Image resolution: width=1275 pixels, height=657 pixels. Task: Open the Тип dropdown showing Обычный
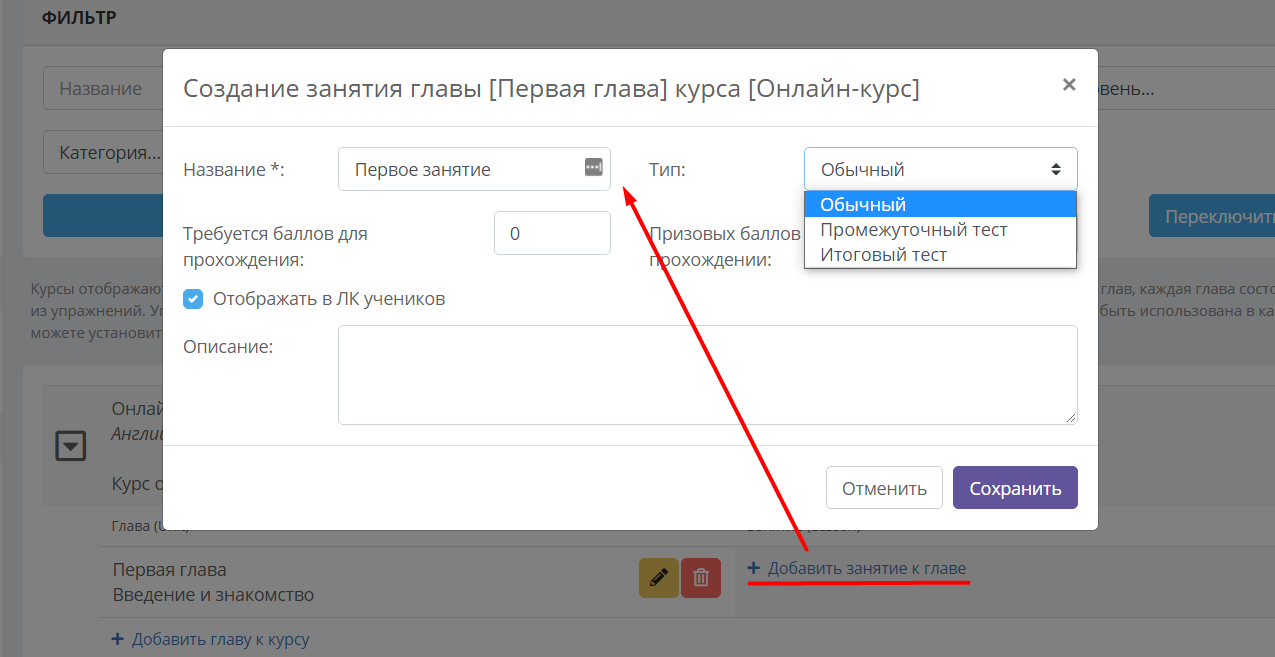click(x=940, y=169)
